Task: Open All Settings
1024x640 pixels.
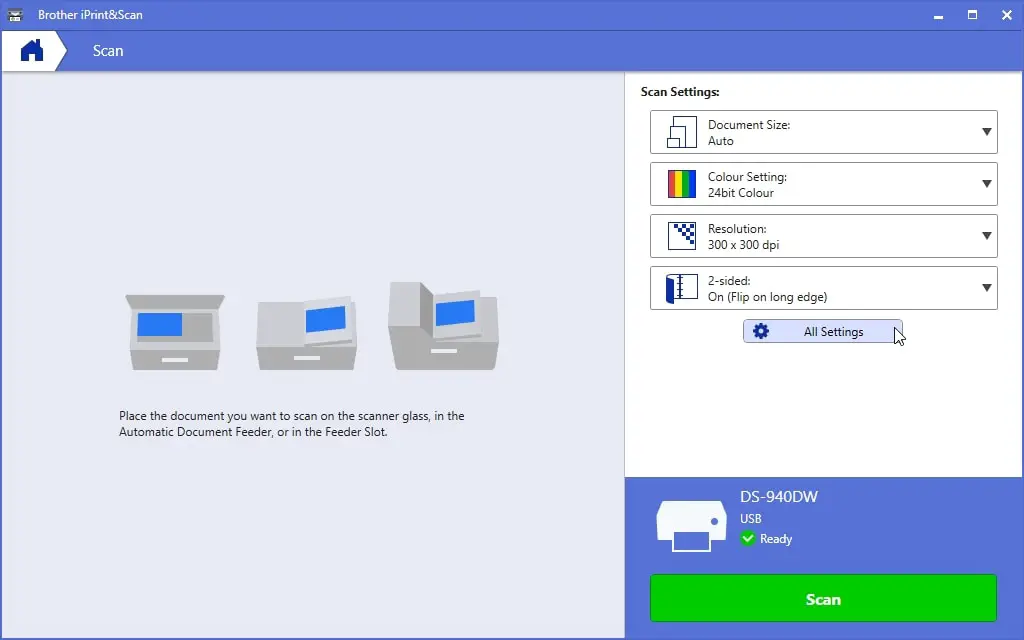Action: tap(823, 331)
